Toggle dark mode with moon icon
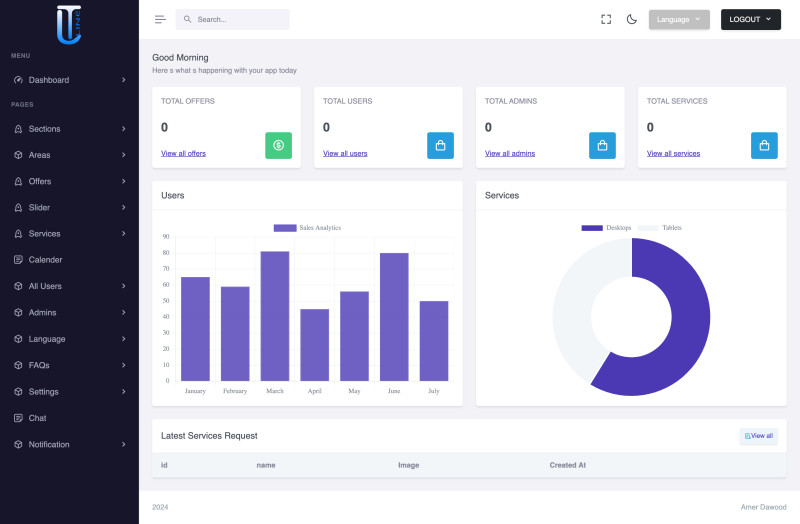The height and width of the screenshot is (524, 800). (632, 19)
